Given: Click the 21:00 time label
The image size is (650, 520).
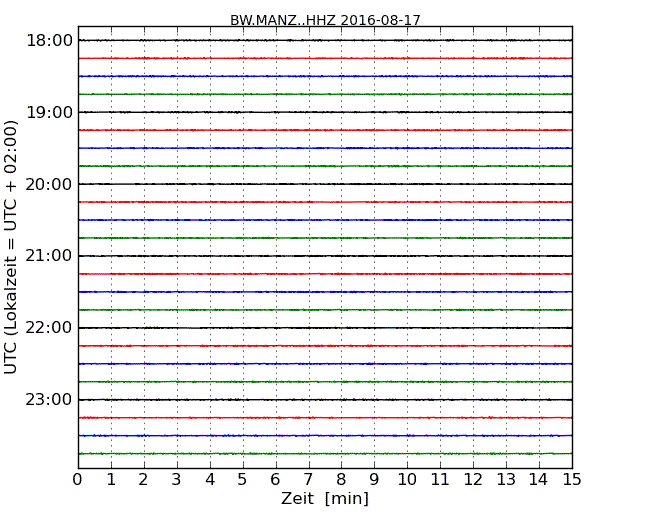Looking at the screenshot, I should click(49, 256).
